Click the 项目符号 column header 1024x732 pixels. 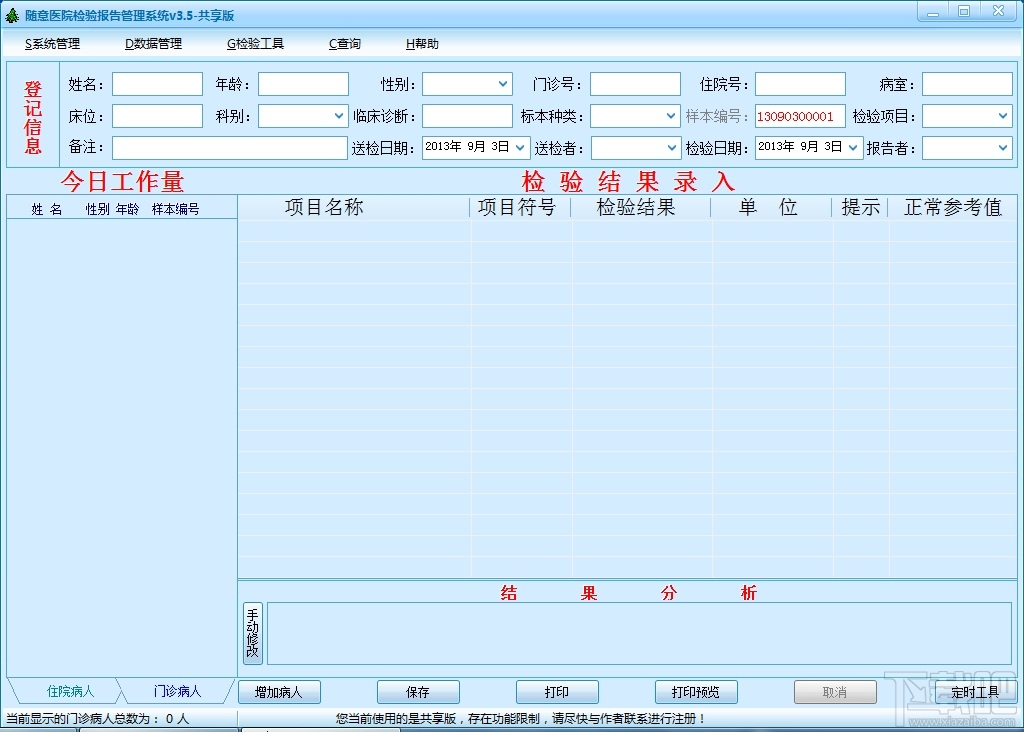coord(520,207)
